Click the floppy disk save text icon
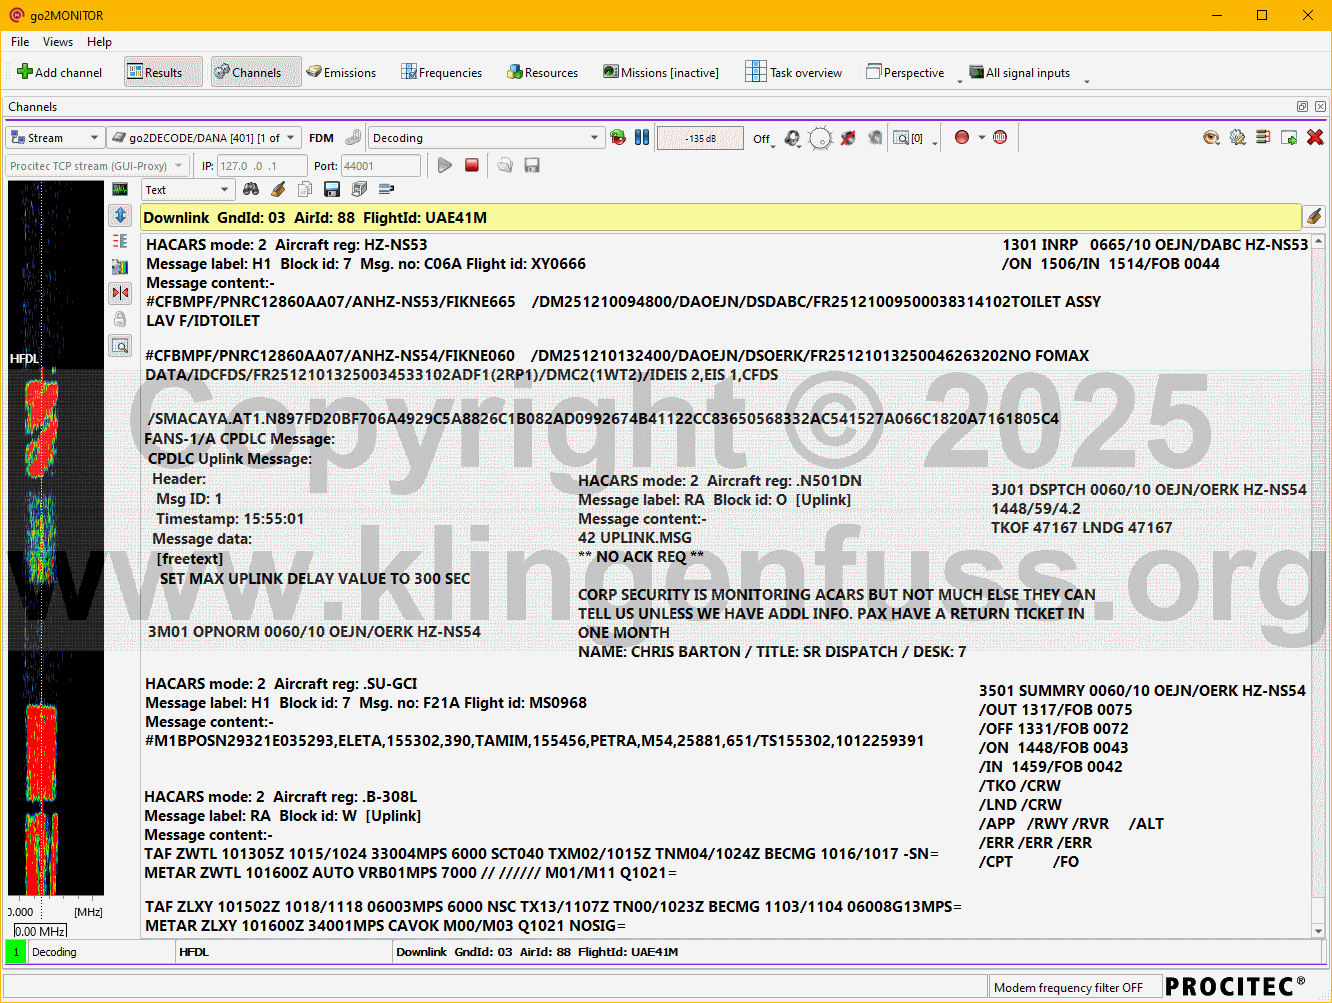 (x=332, y=189)
